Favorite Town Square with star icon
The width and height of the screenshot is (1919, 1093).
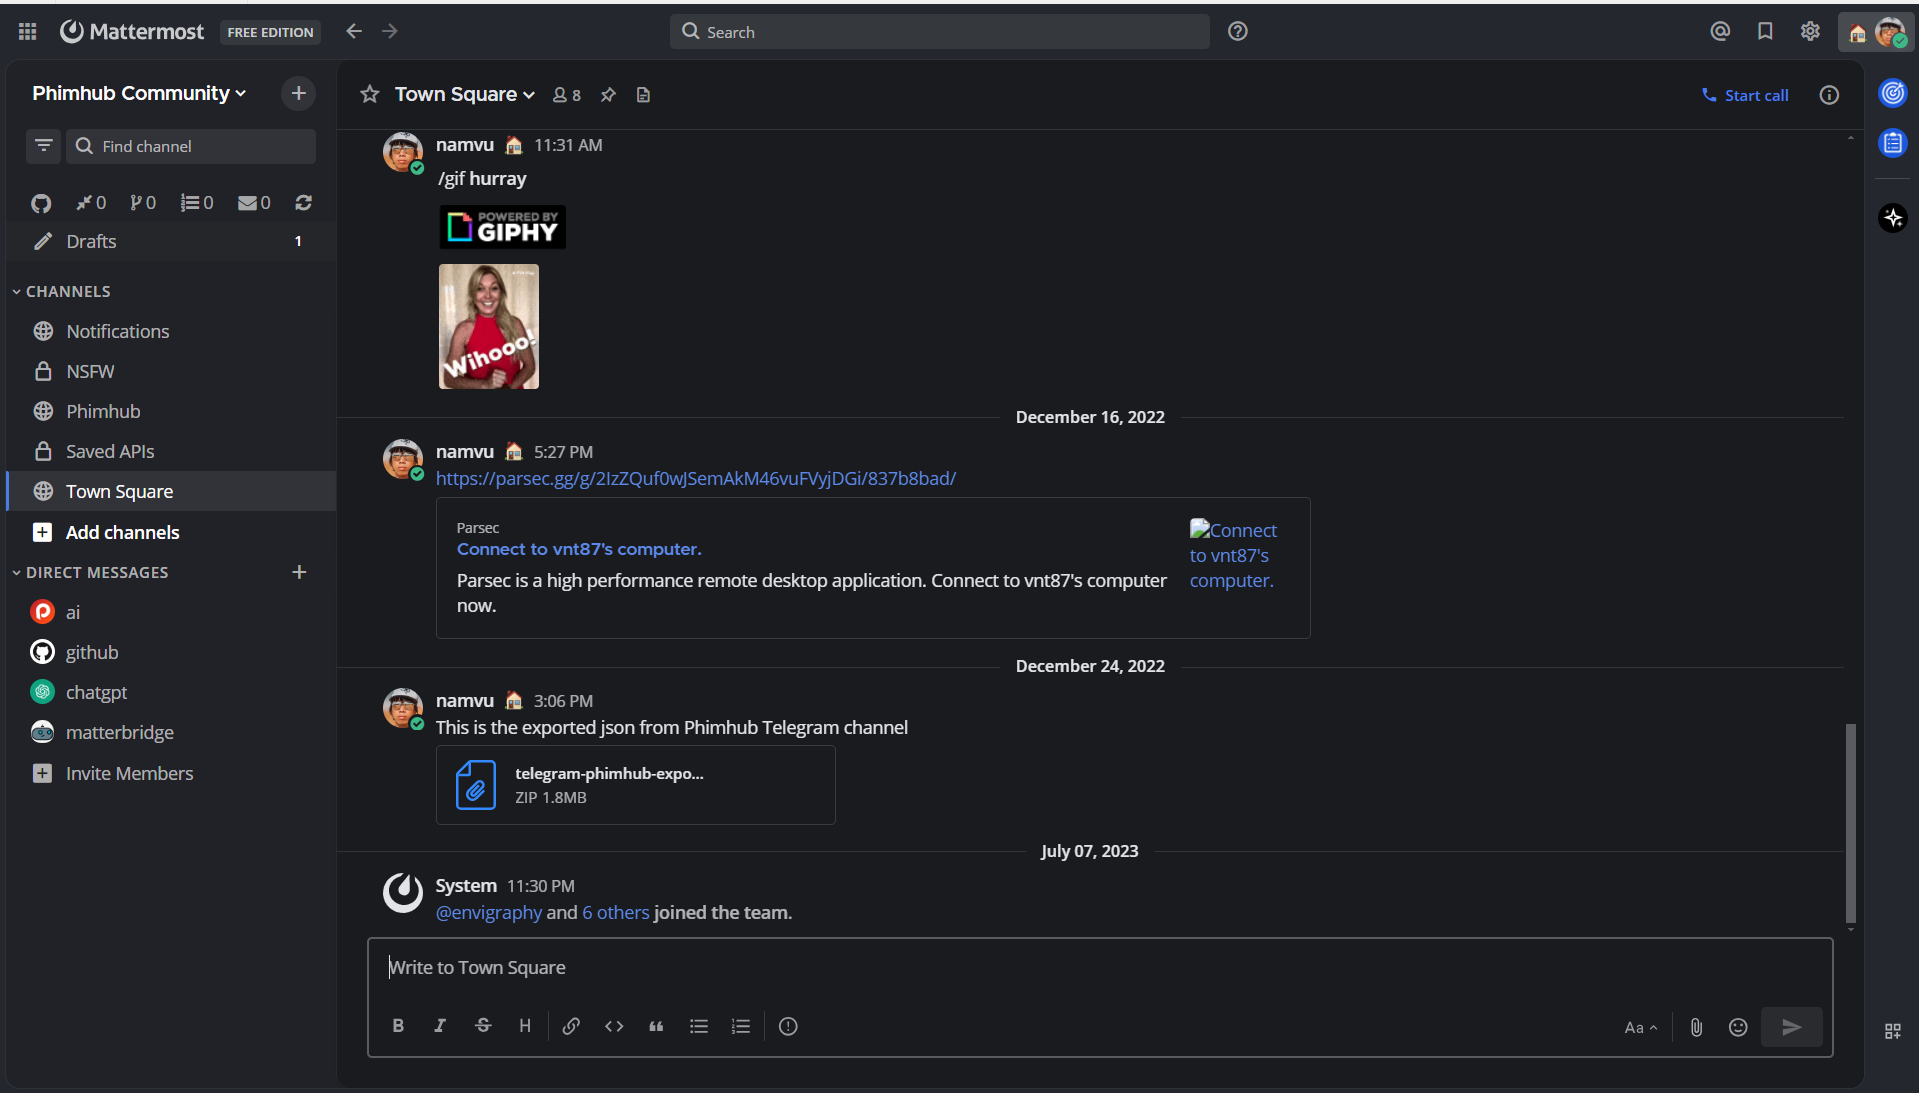pos(370,94)
